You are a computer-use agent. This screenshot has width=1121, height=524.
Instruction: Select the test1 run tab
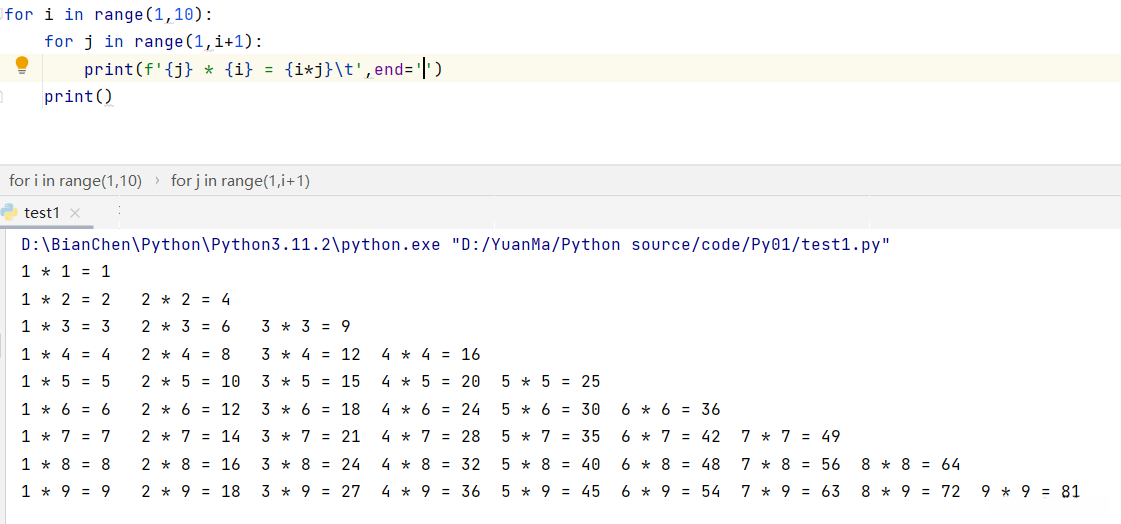coord(42,213)
